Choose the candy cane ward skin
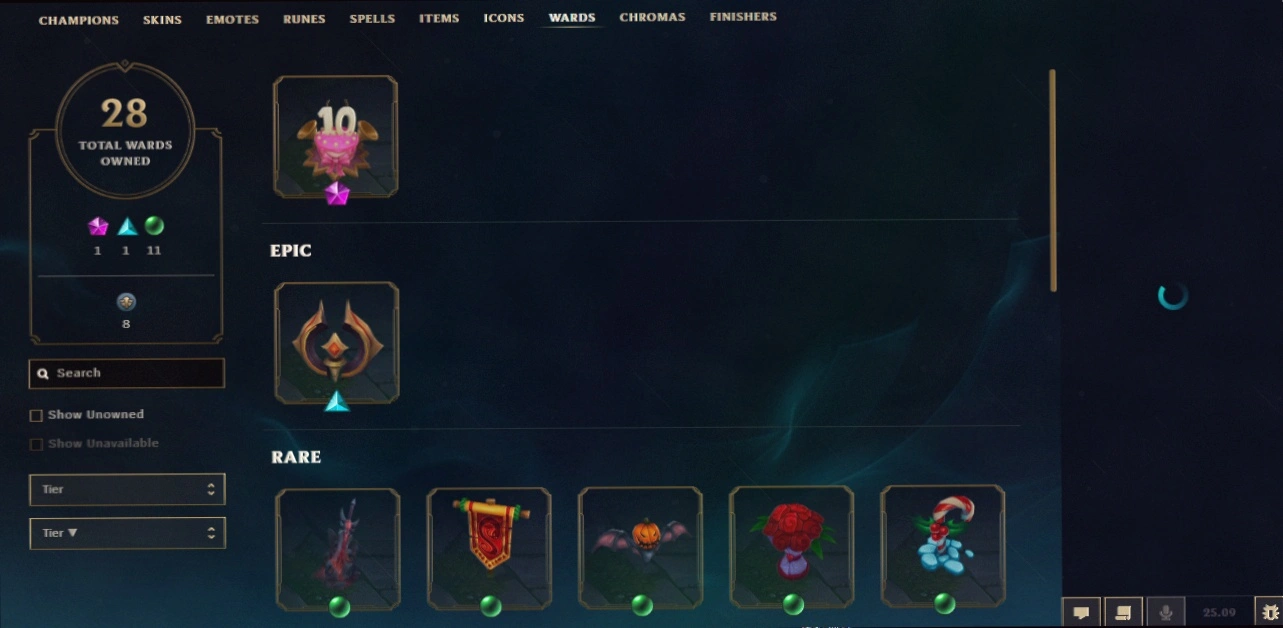1283x628 pixels. coord(942,548)
